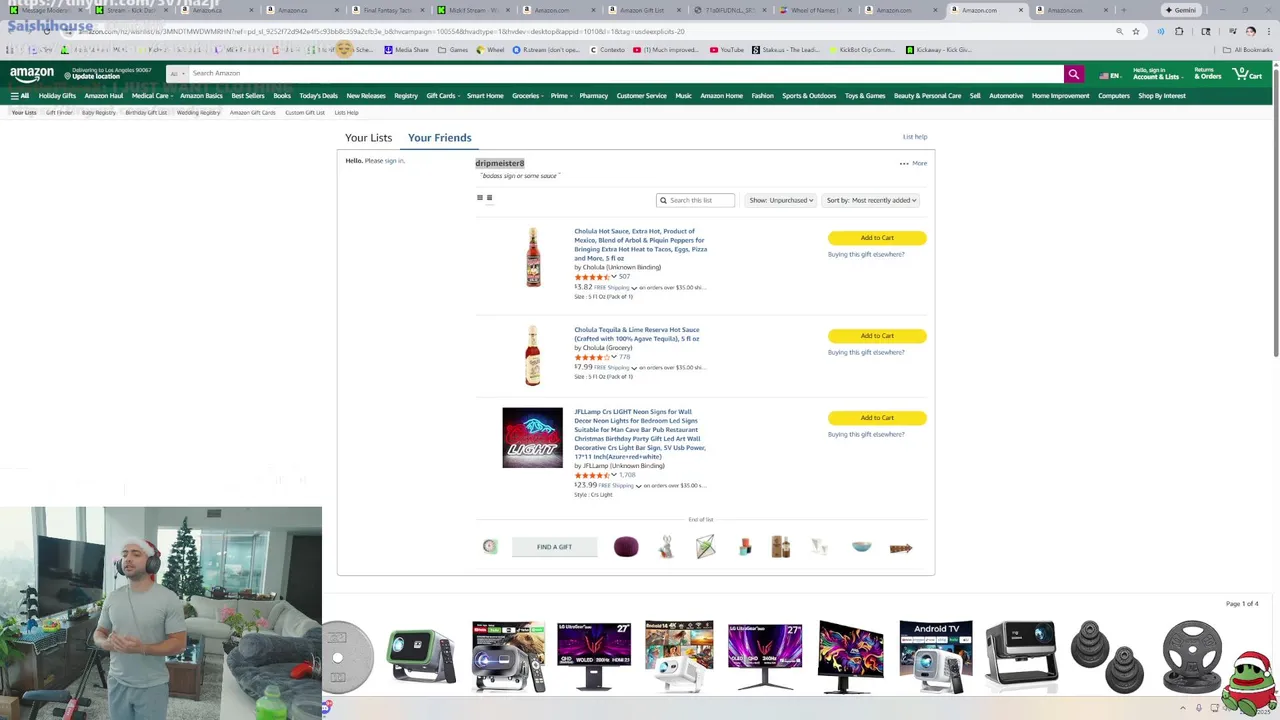This screenshot has width=1280, height=720.
Task: Open the search category All dropdown
Action: click(x=176, y=74)
